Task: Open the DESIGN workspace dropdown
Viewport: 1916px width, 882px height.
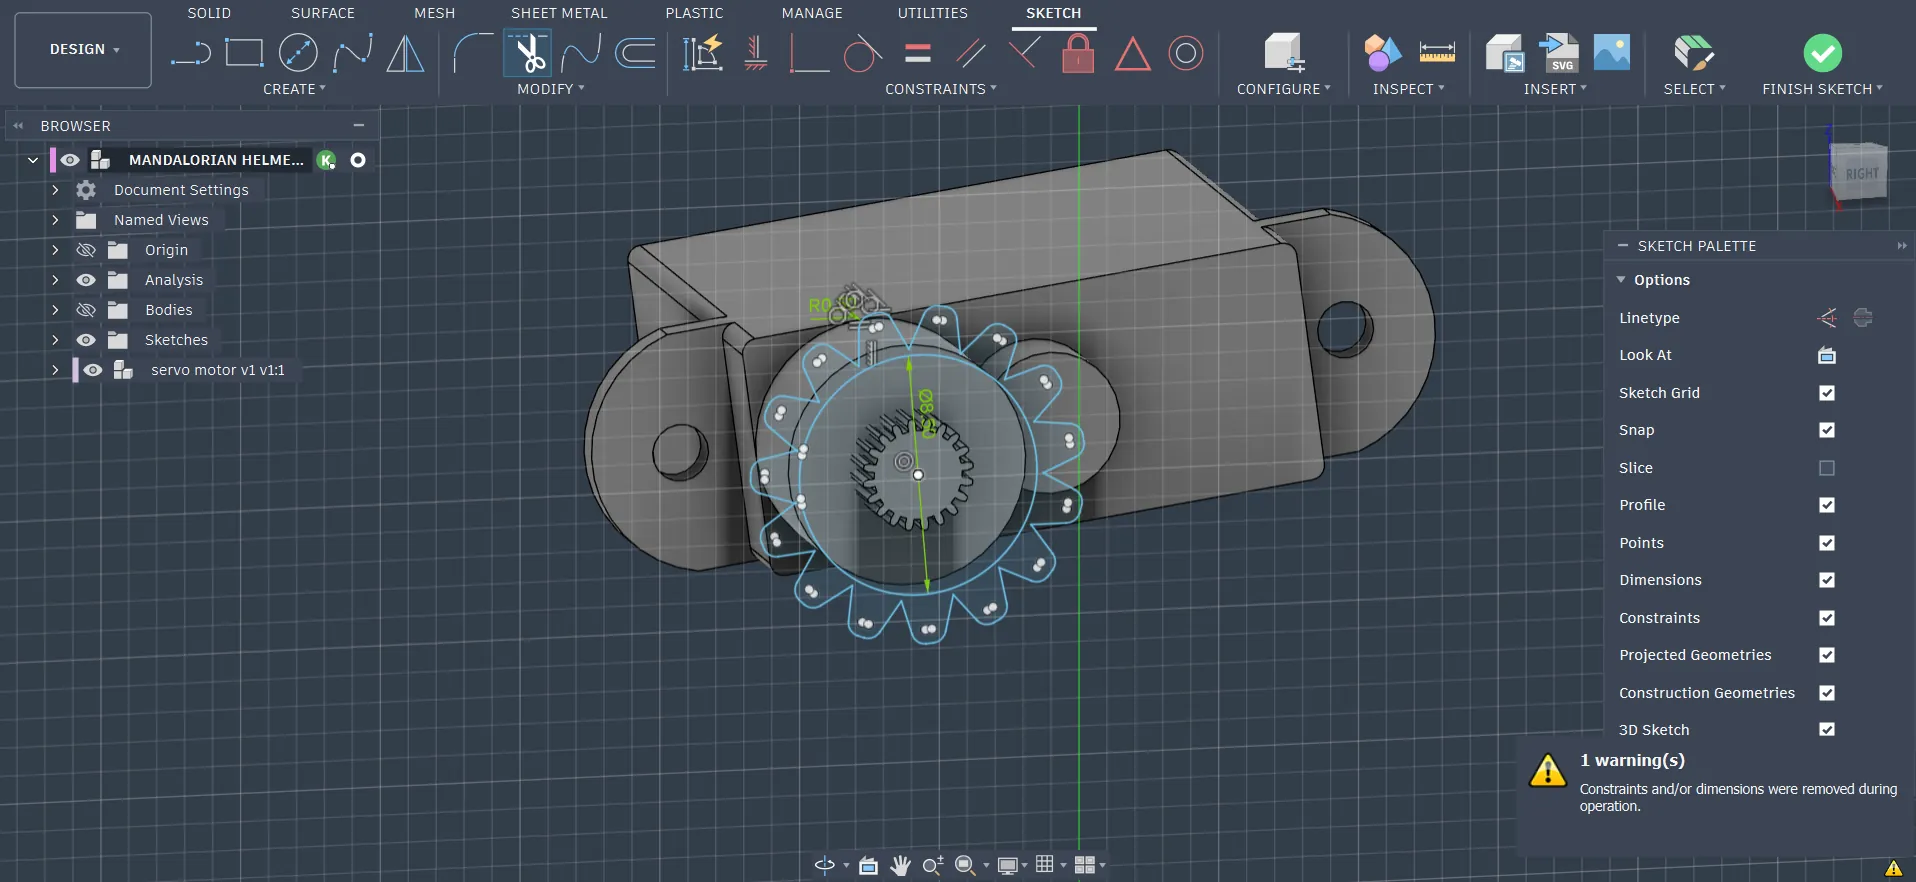Action: (x=83, y=50)
